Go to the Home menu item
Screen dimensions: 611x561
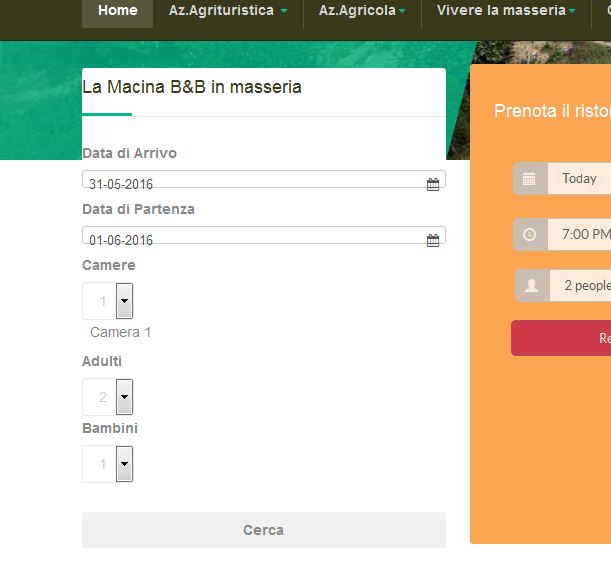point(118,11)
